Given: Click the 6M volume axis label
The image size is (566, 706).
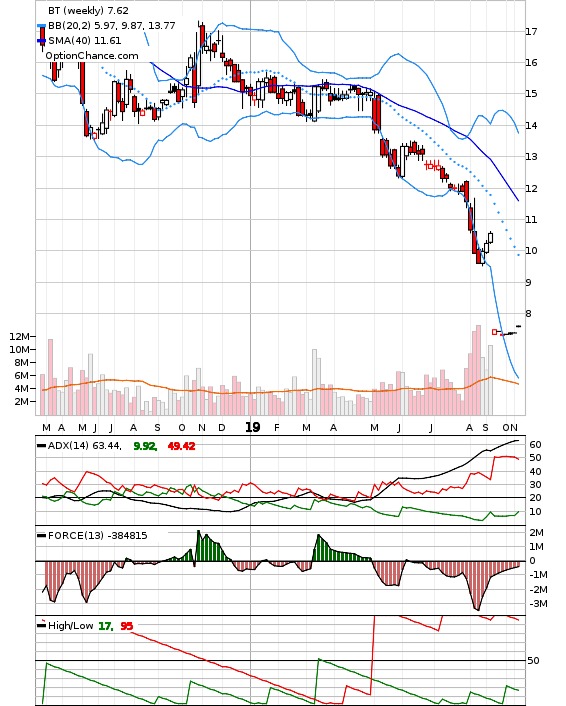Looking at the screenshot, I should click(x=22, y=376).
